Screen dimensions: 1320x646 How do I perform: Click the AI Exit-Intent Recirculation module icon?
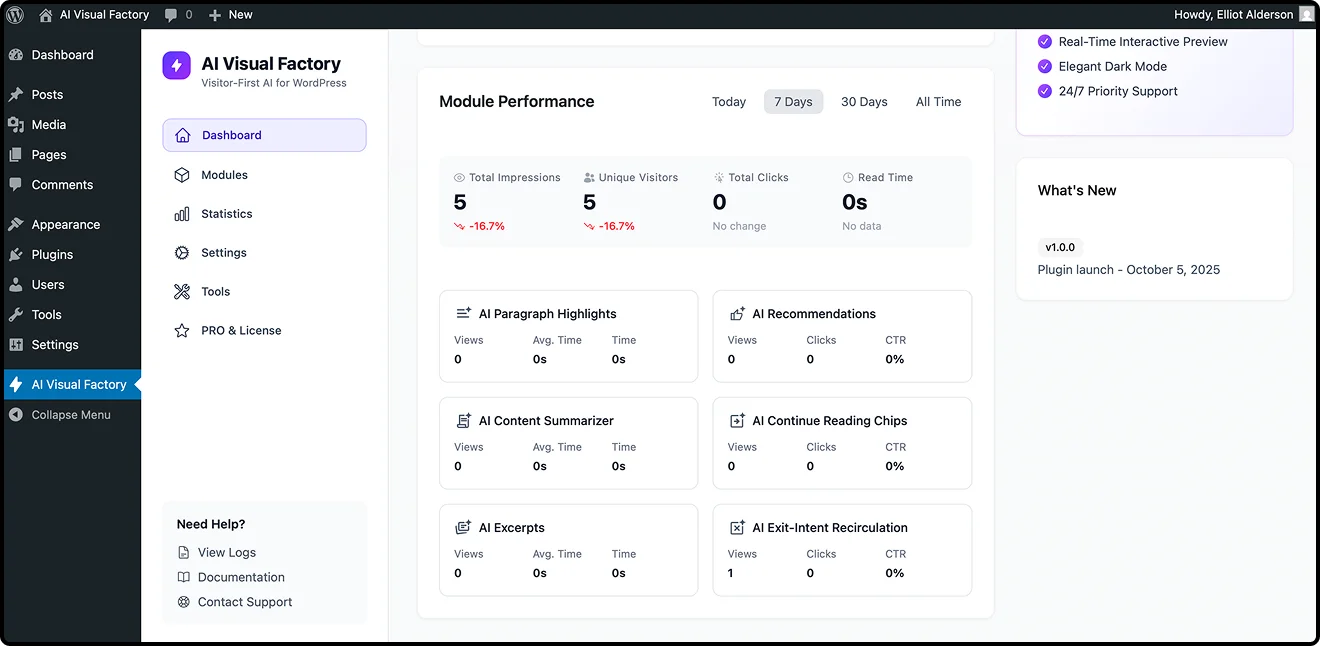pyautogui.click(x=737, y=528)
